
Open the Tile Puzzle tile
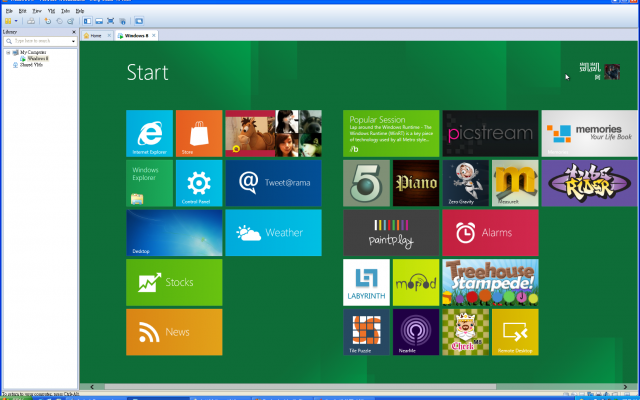[367, 332]
